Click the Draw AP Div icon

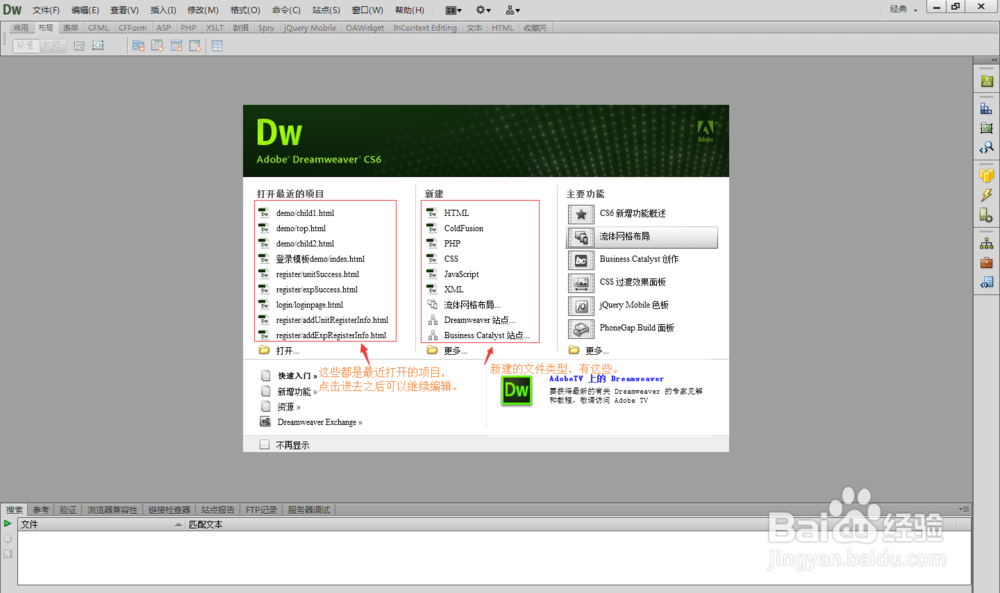point(98,46)
